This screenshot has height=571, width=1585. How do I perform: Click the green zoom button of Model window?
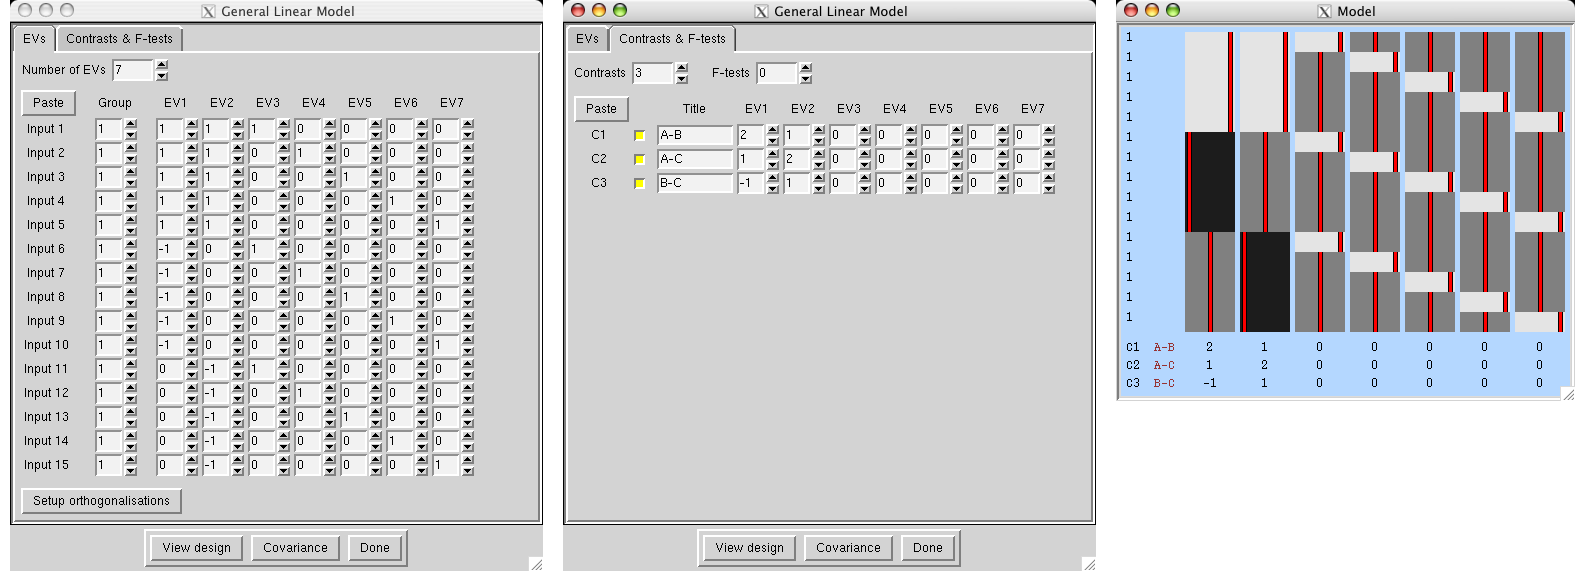(x=1173, y=10)
